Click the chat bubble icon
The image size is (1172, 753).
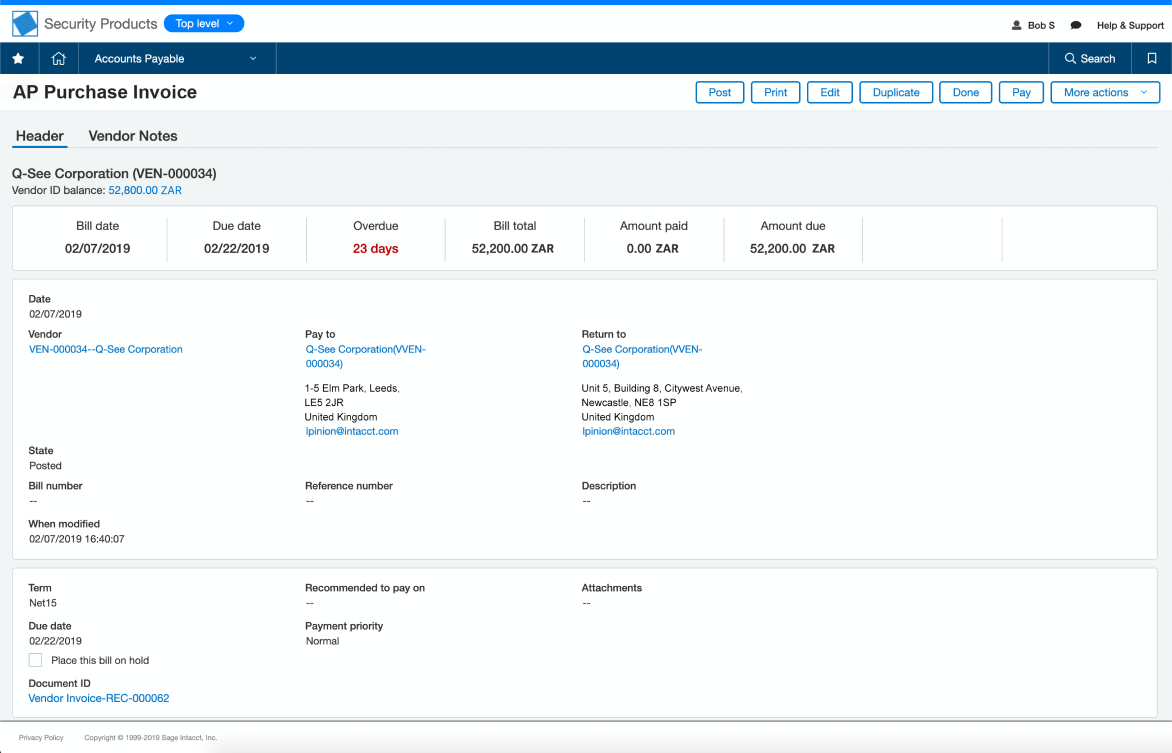(x=1076, y=25)
